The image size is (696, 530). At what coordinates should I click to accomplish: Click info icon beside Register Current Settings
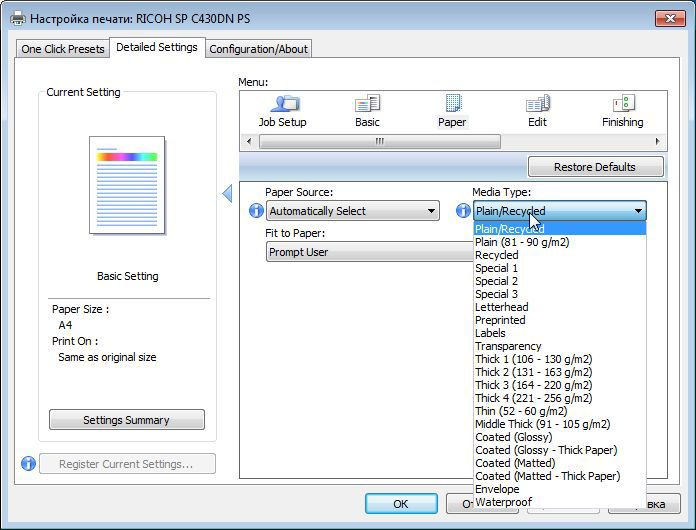(x=28, y=463)
